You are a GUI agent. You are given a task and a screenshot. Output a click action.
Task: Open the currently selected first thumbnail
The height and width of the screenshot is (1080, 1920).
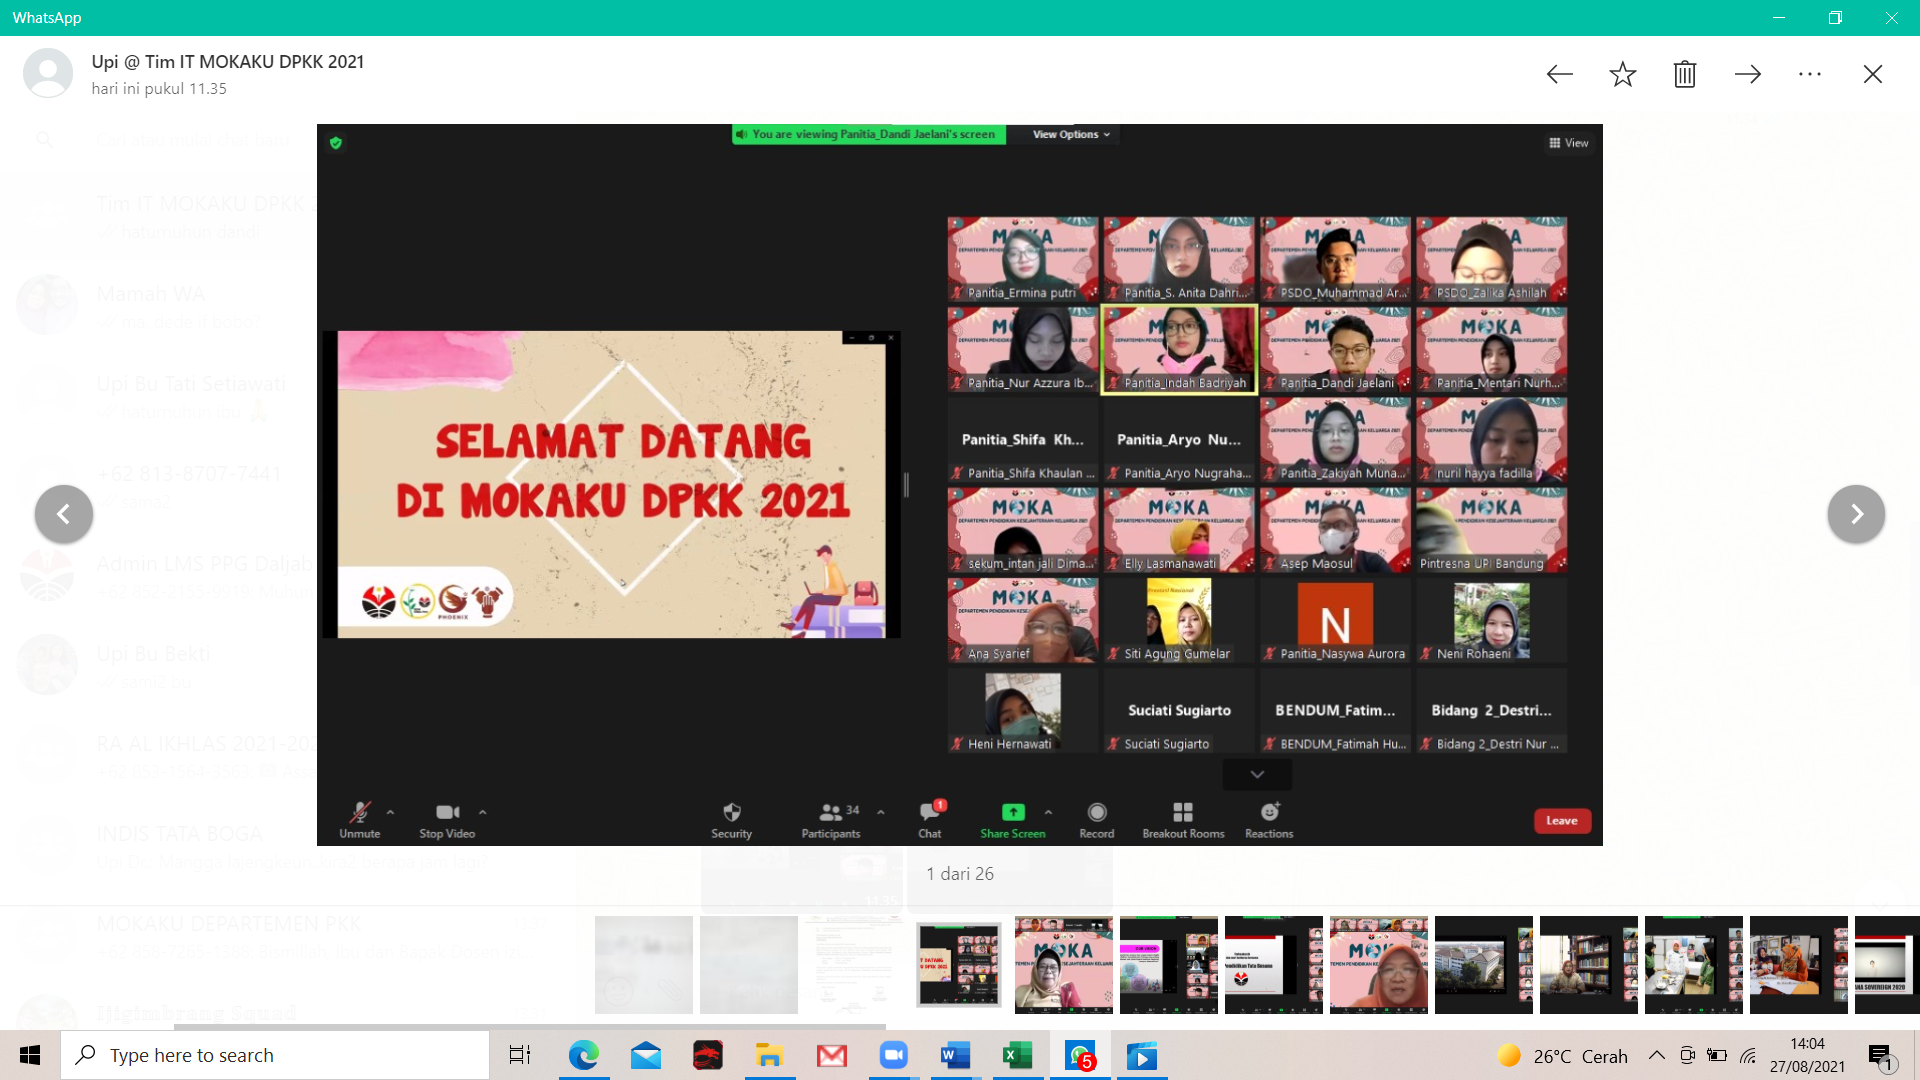point(959,965)
